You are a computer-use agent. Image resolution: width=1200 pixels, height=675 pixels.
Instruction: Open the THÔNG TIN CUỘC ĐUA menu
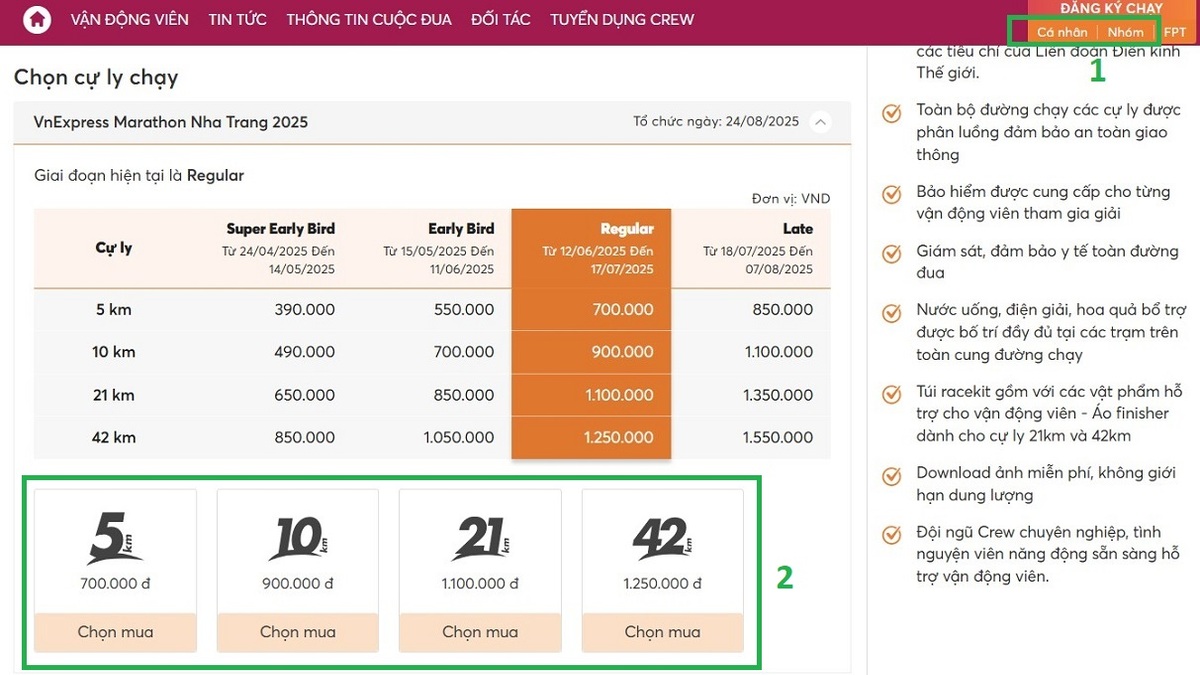point(369,20)
